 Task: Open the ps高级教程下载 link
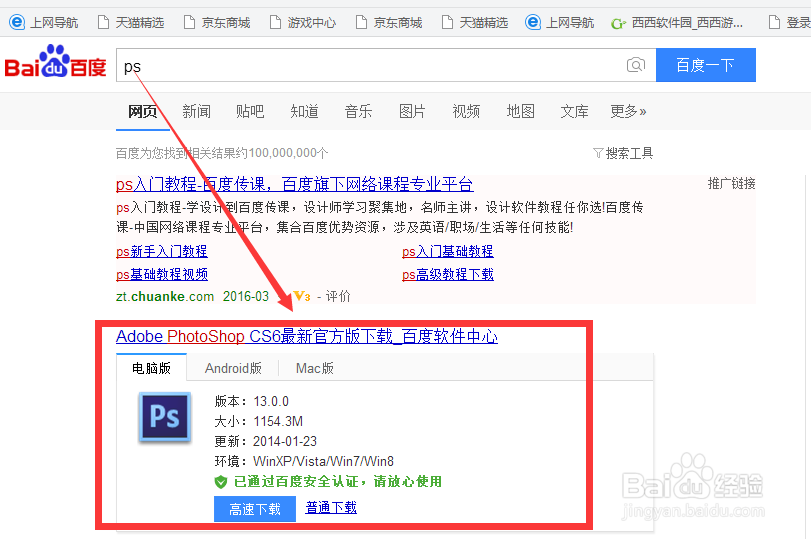point(448,274)
